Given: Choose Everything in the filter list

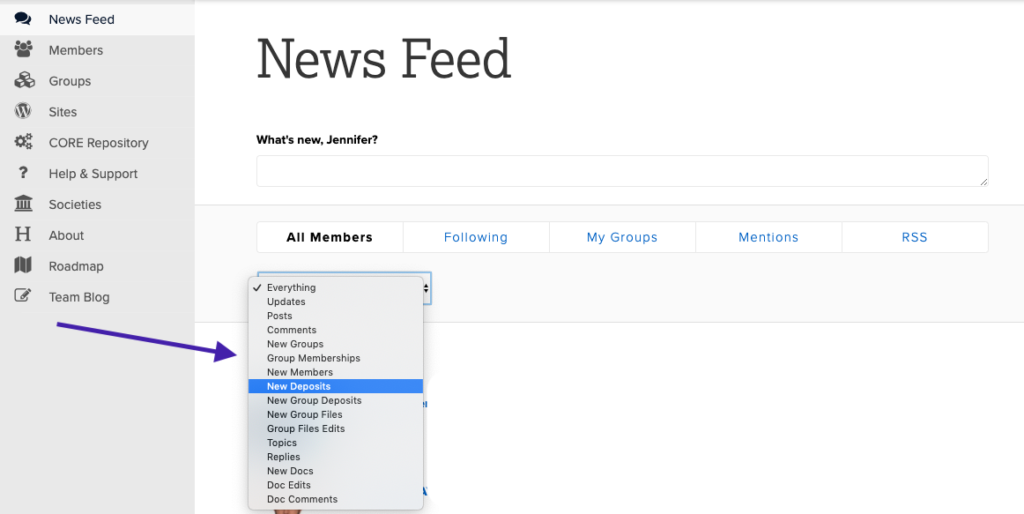Looking at the screenshot, I should pyautogui.click(x=336, y=287).
